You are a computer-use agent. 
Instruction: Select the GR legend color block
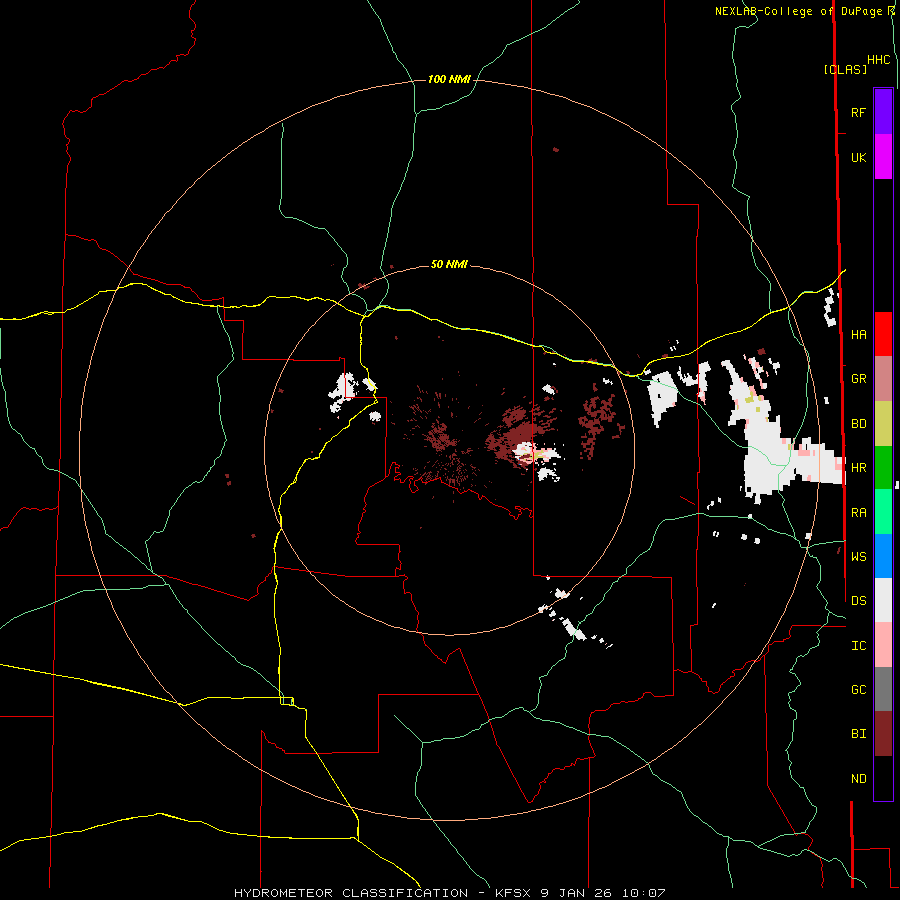click(883, 379)
